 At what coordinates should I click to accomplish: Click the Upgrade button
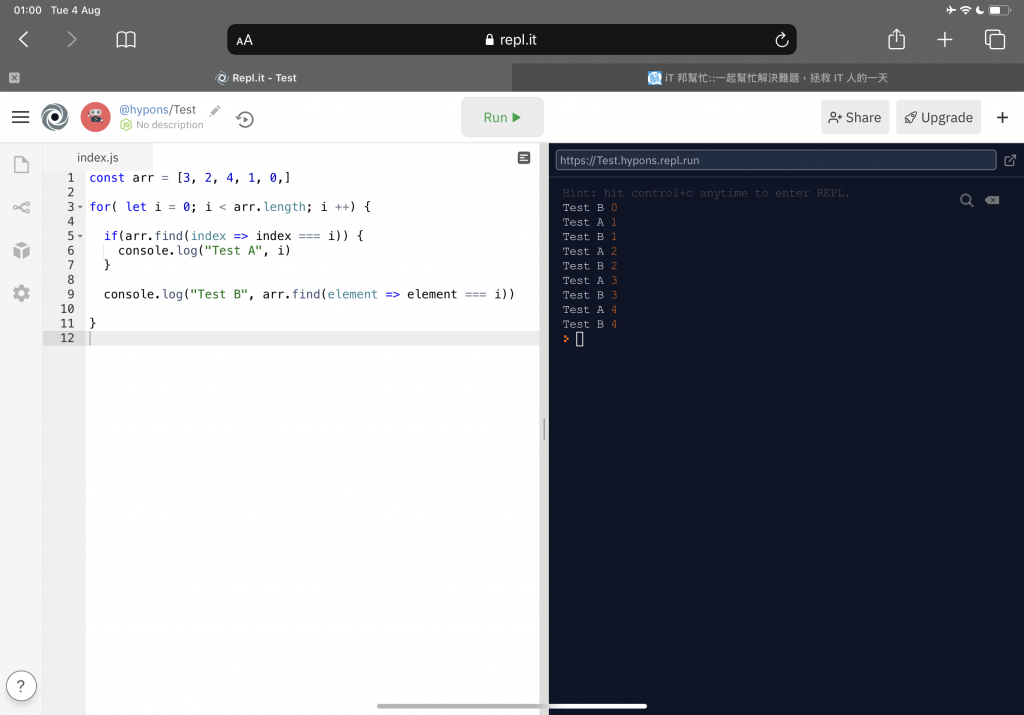(938, 118)
